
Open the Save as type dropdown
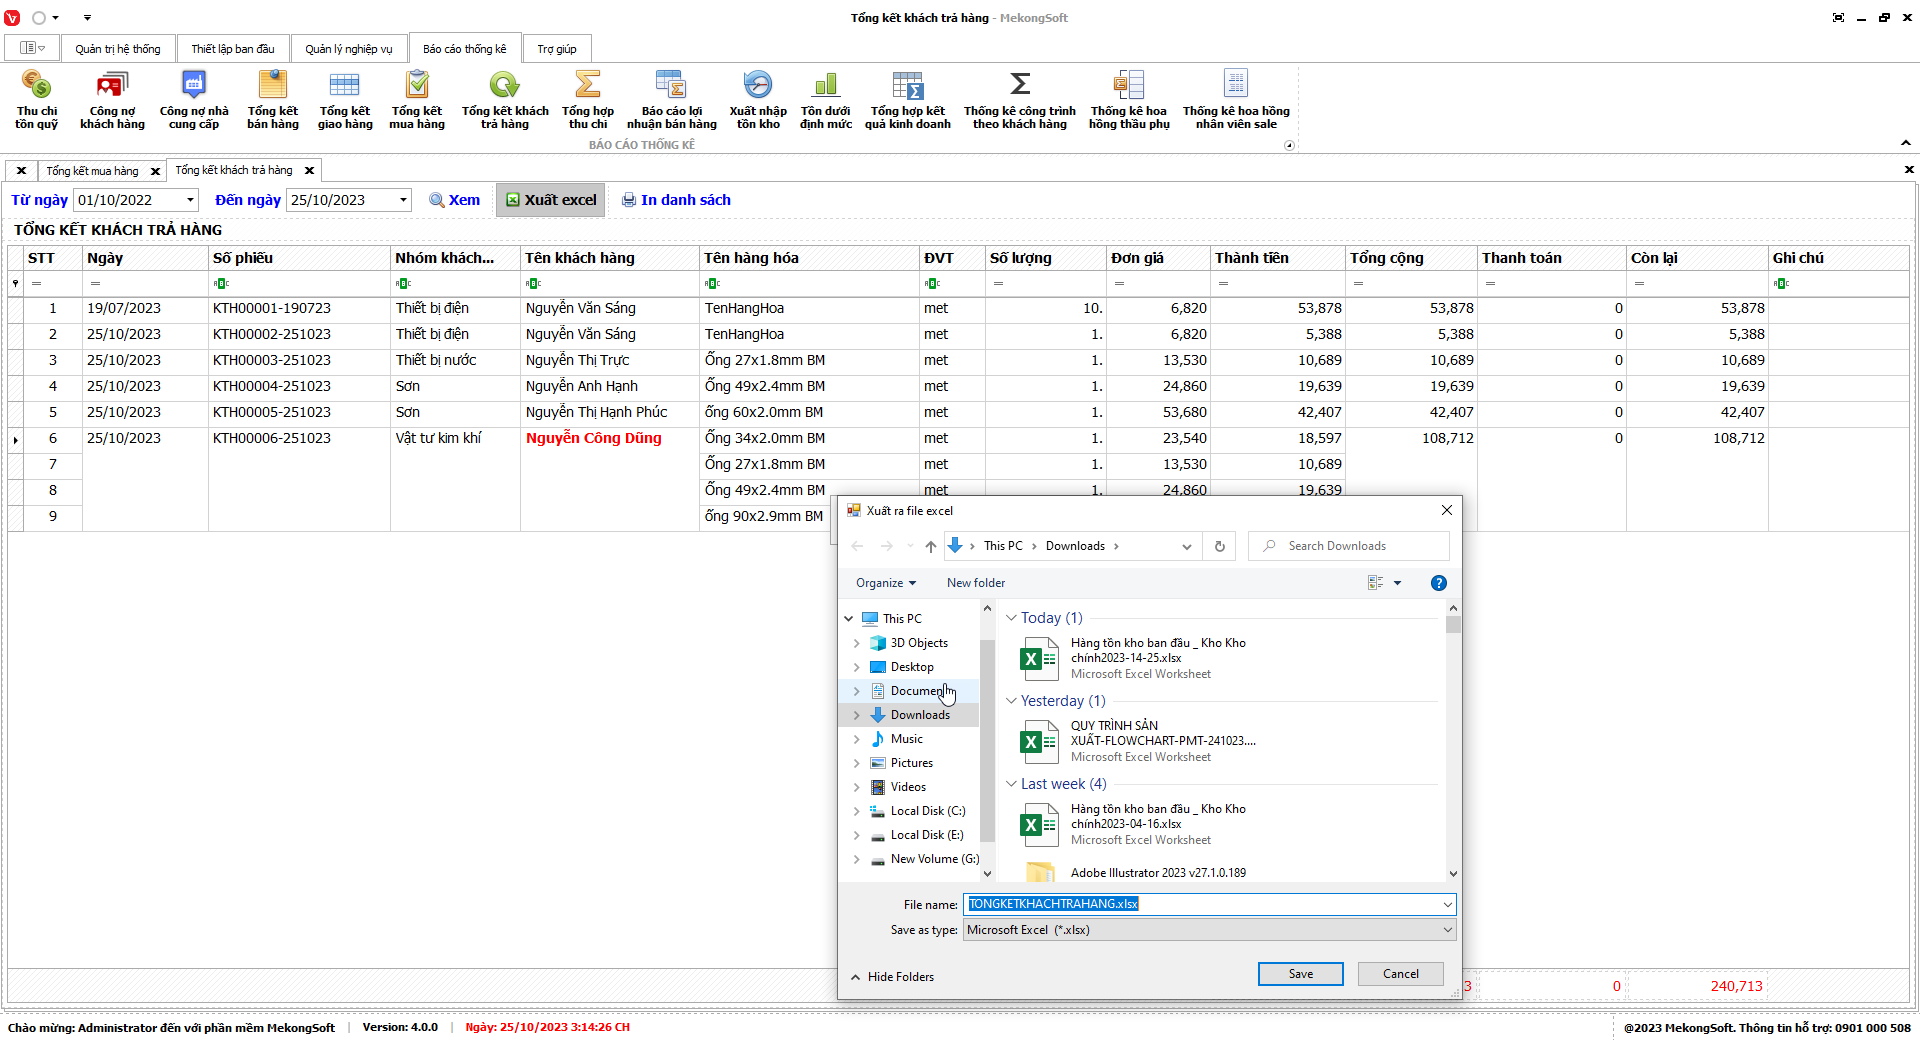click(x=1447, y=930)
